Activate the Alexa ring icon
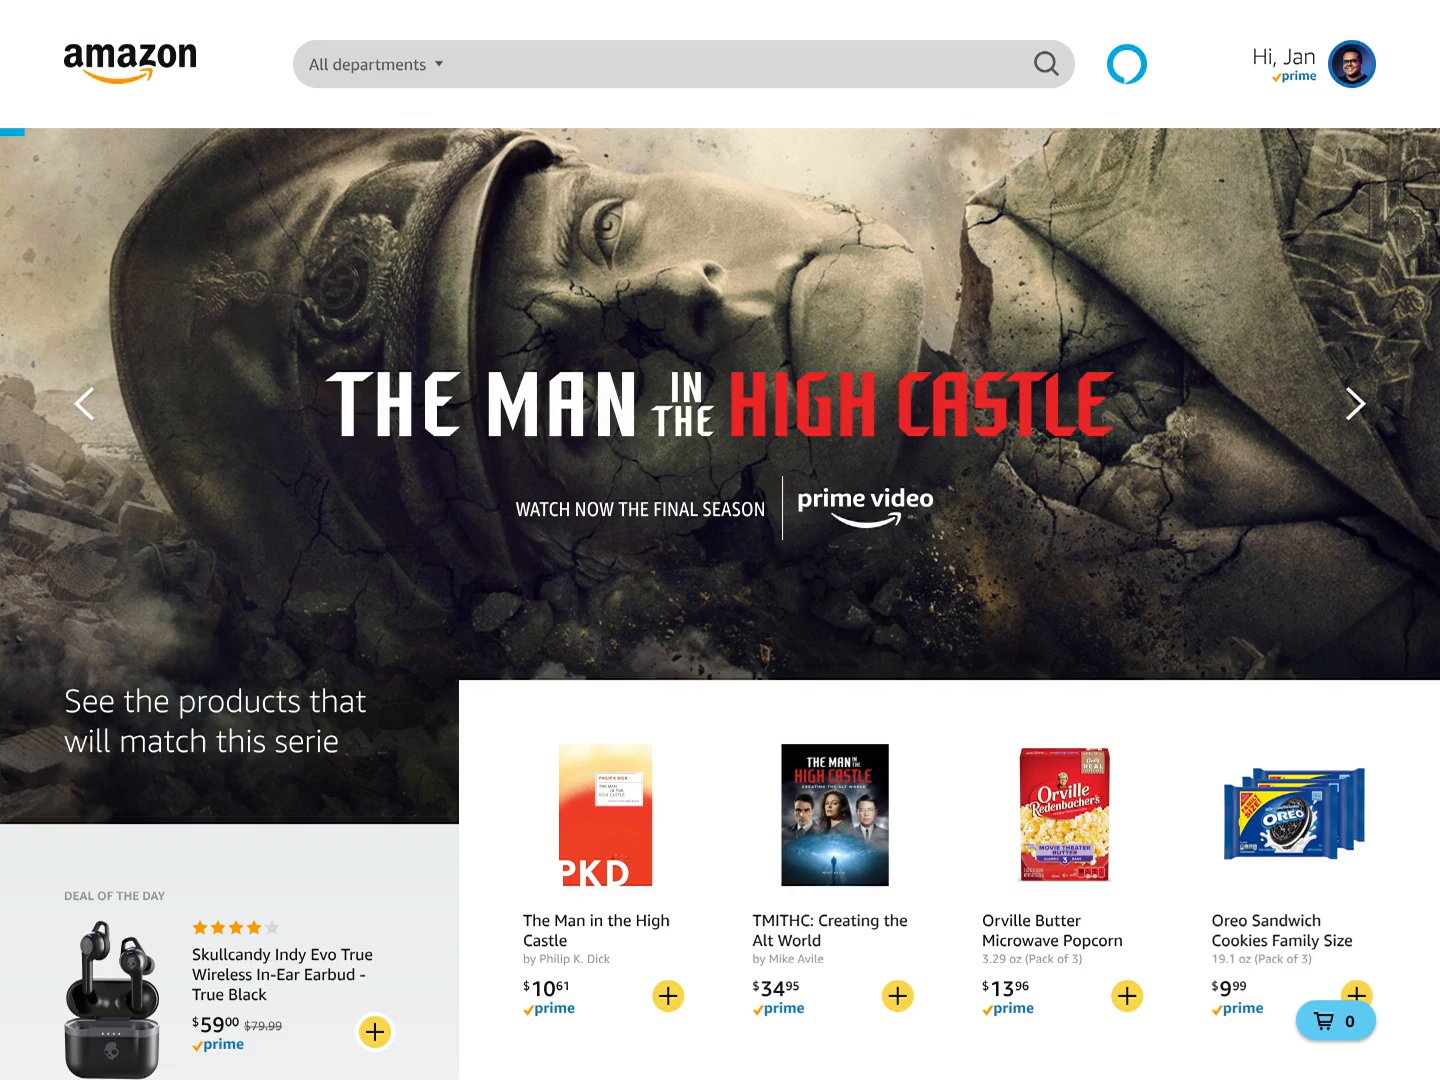This screenshot has width=1440, height=1080. click(1127, 64)
